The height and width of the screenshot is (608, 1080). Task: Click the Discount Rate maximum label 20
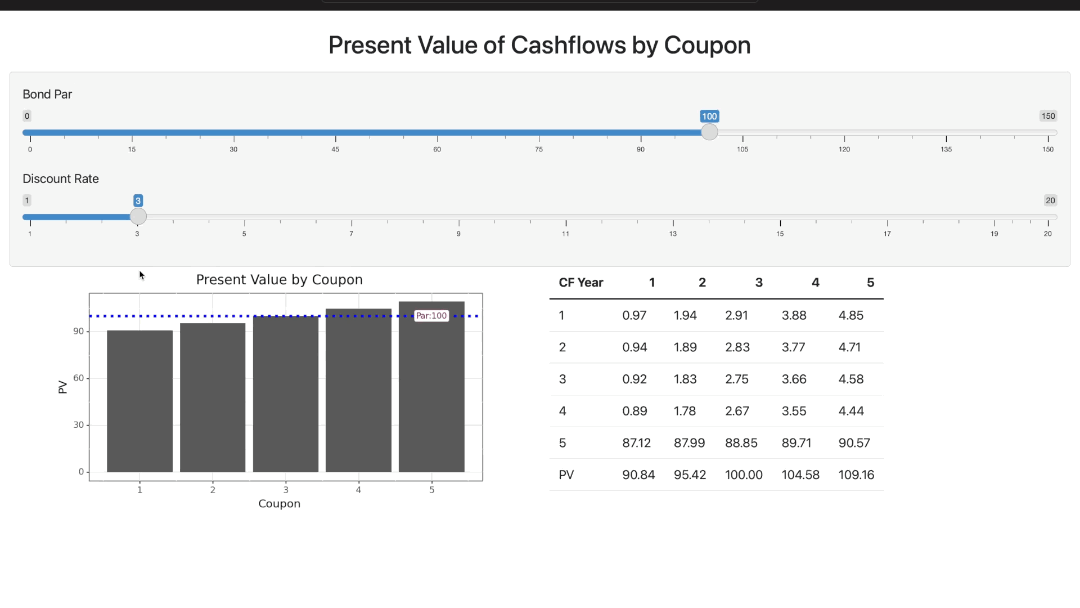tap(1050, 200)
